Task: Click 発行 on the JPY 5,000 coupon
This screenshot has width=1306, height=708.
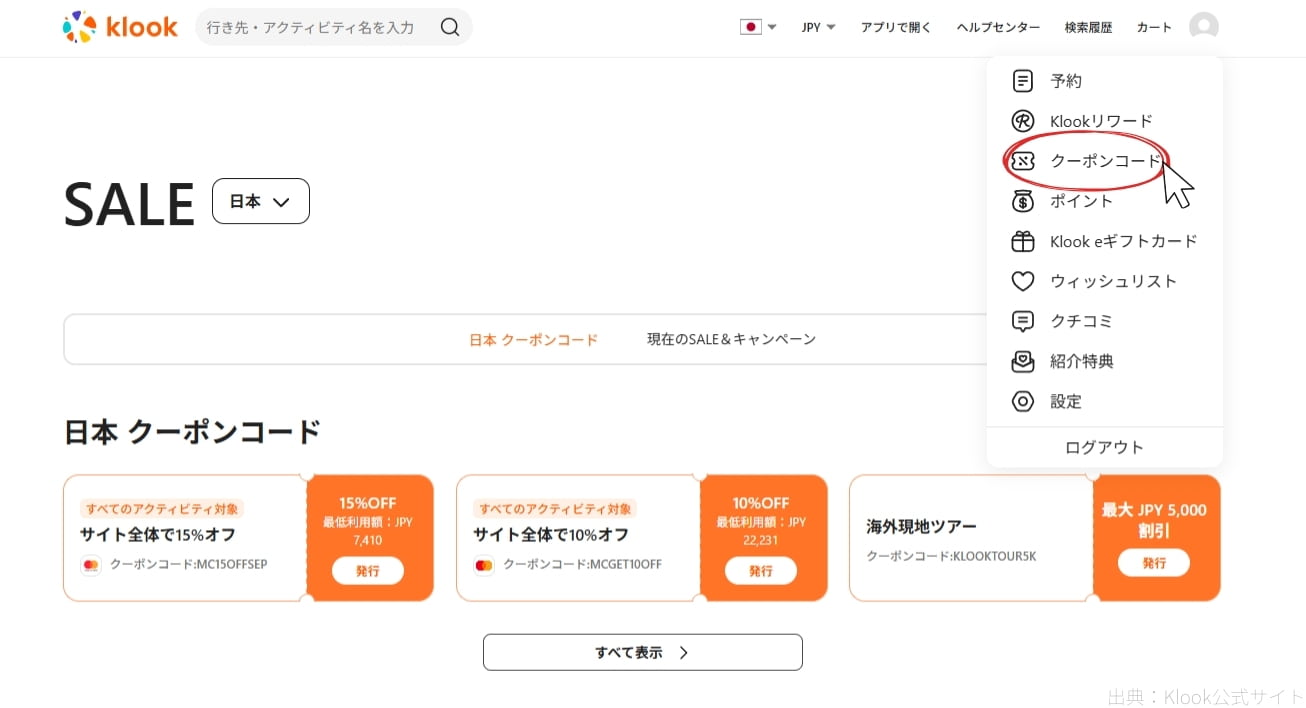Action: click(x=1154, y=563)
